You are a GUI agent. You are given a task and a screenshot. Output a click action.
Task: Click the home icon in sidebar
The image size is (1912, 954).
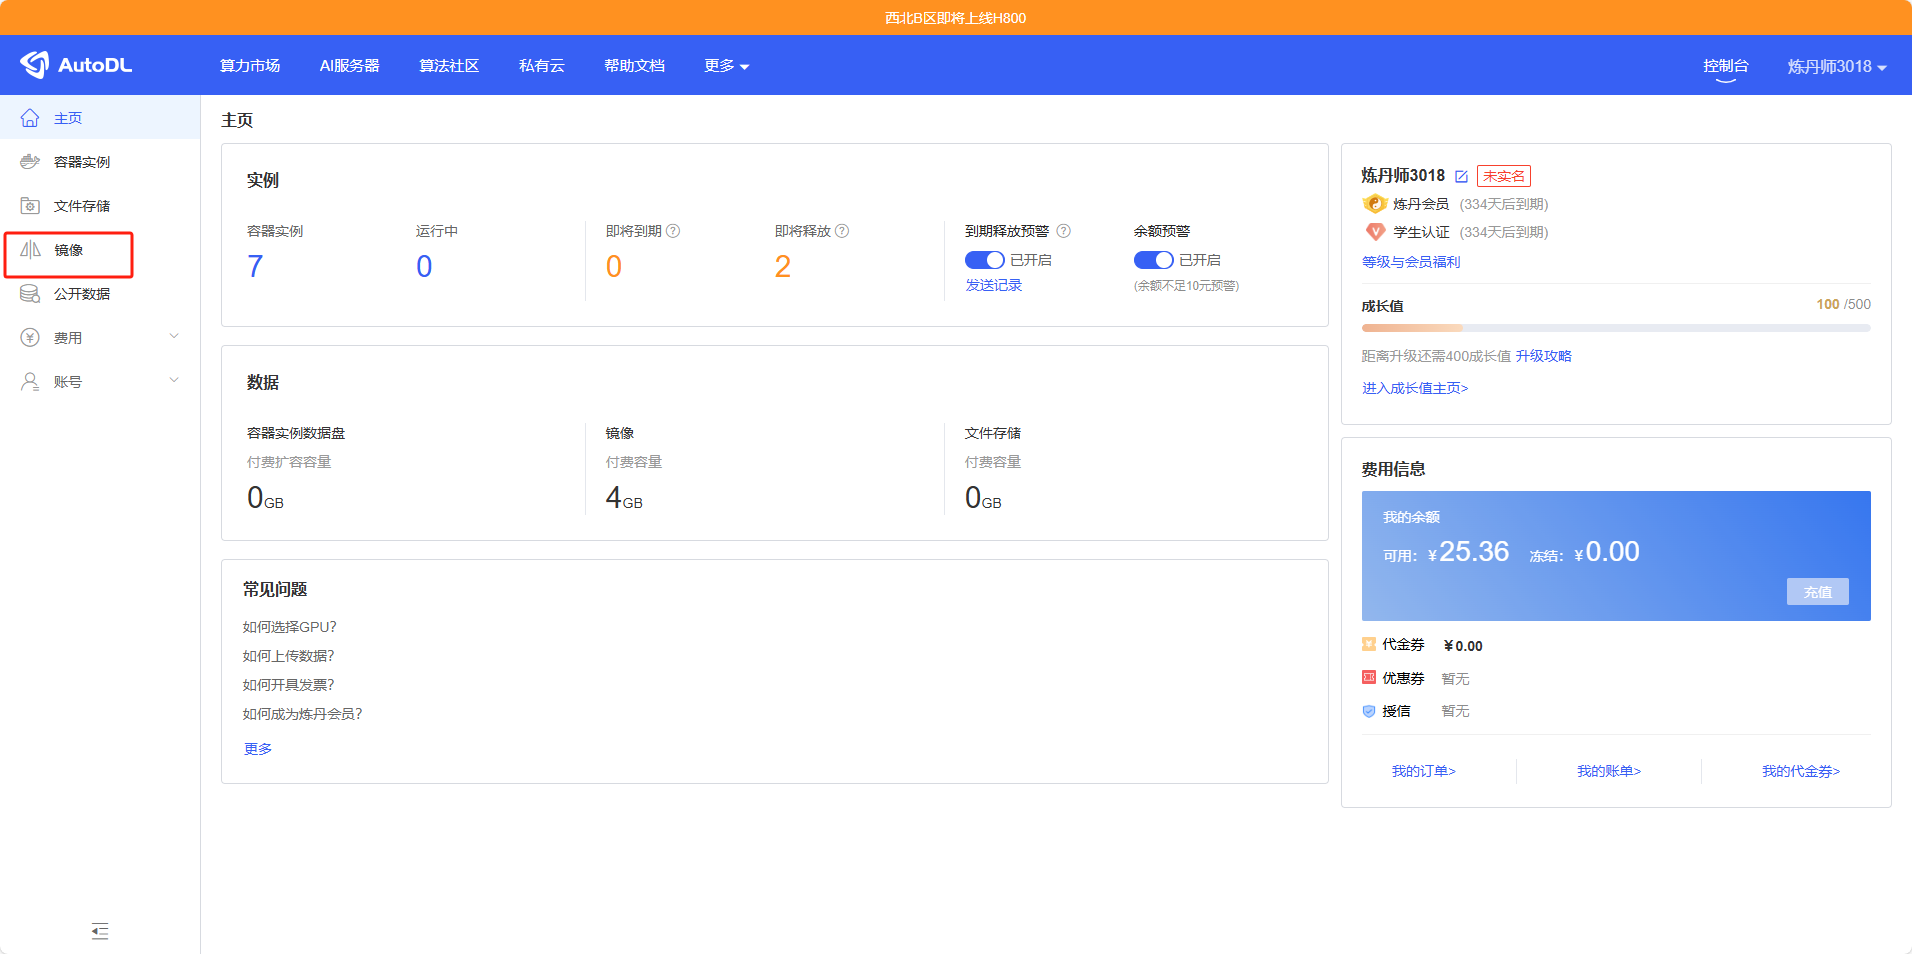point(30,118)
